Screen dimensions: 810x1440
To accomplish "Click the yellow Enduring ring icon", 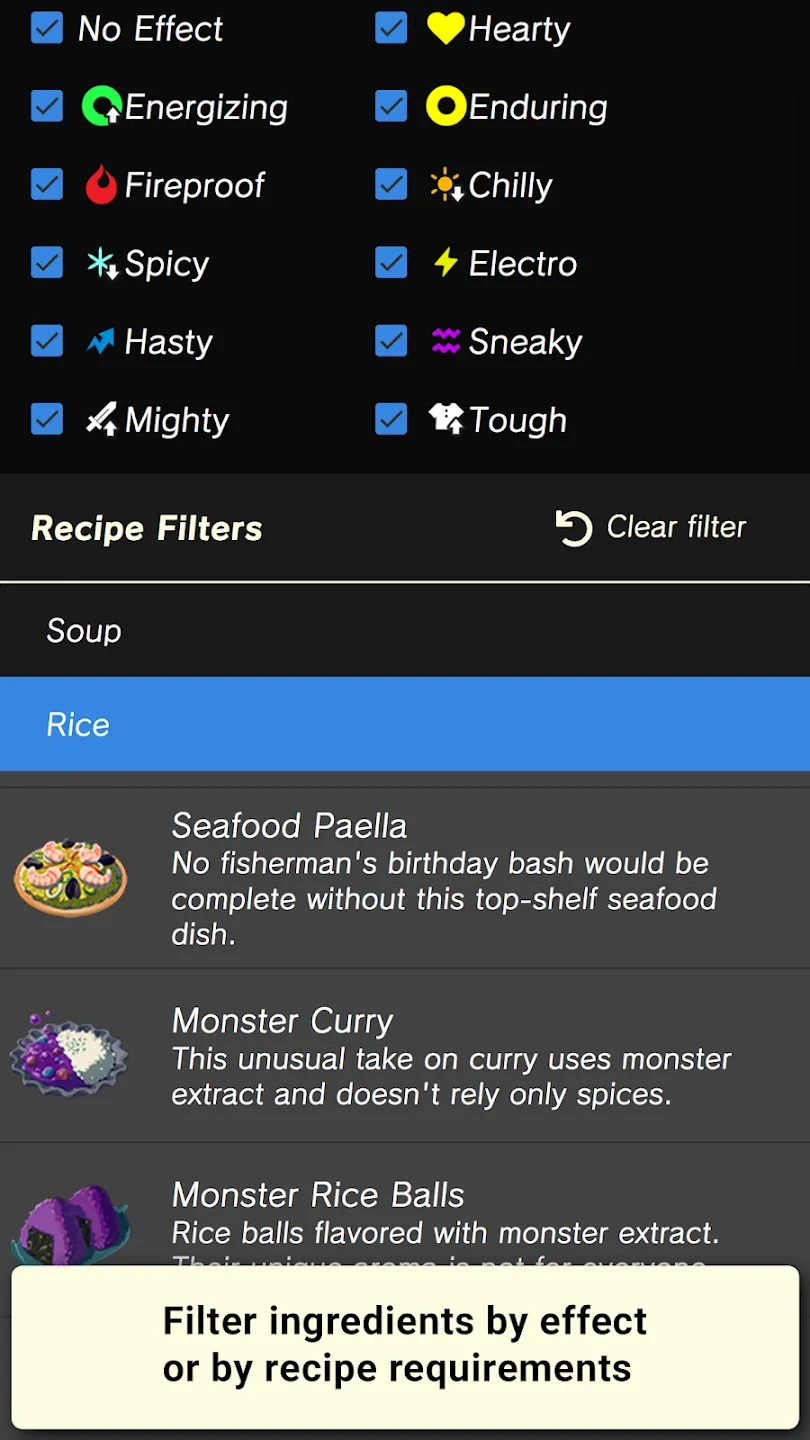I will (x=445, y=106).
